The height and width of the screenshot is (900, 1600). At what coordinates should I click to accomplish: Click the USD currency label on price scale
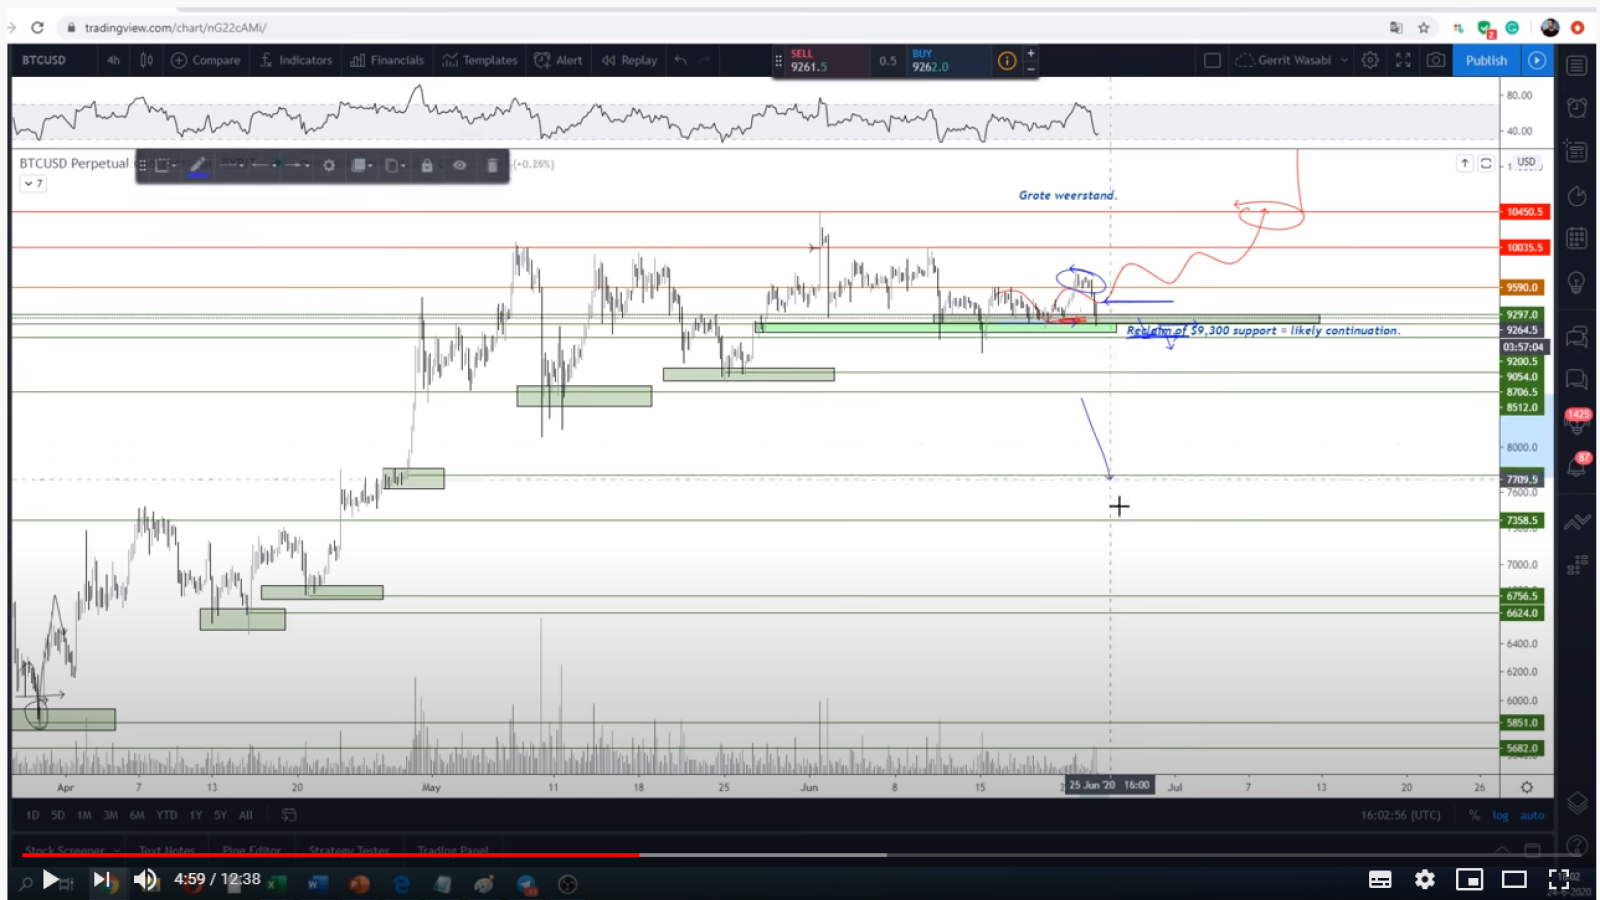pyautogui.click(x=1526, y=162)
